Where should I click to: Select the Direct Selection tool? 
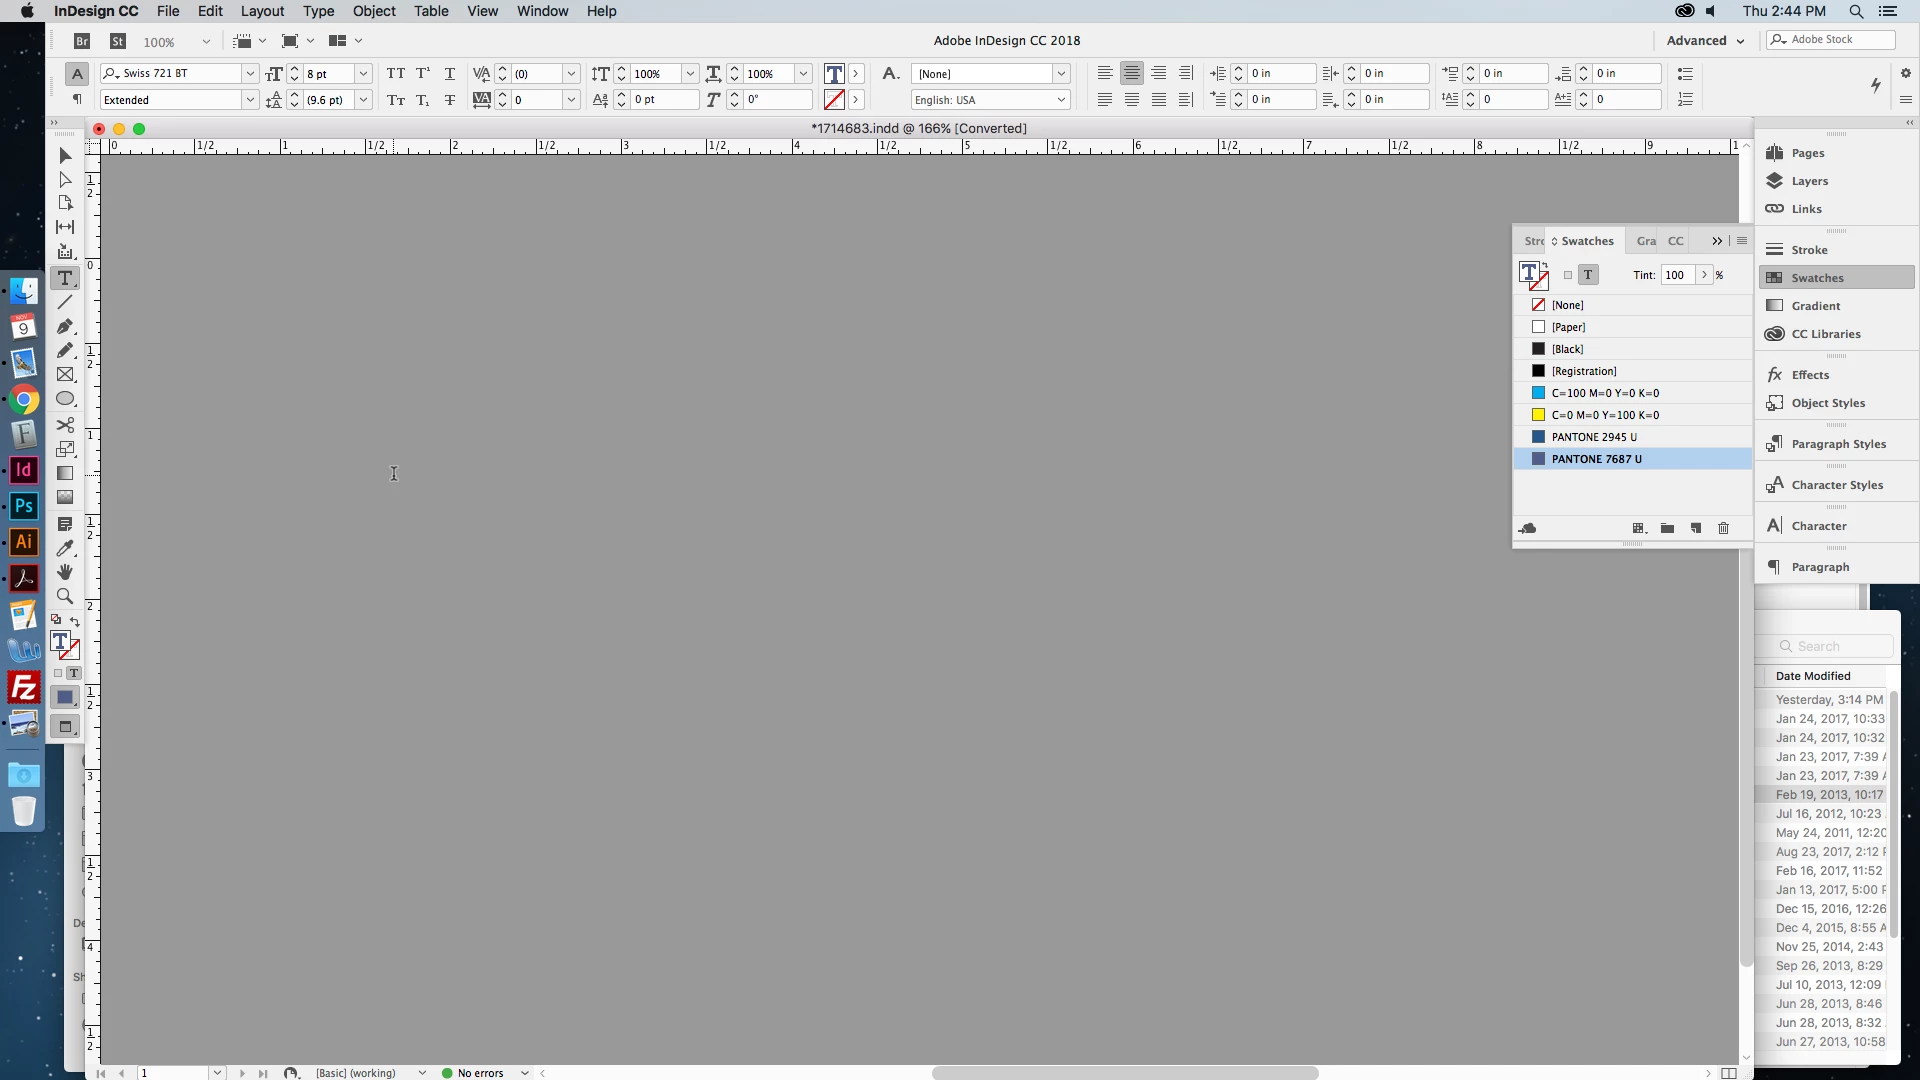(x=65, y=180)
